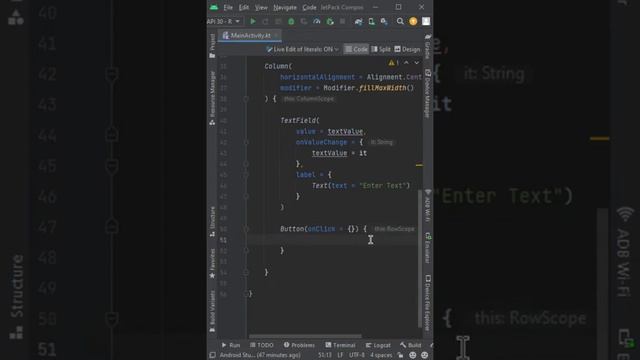640x360 pixels.
Task: Close the MainActivity.kt tab
Action: (x=276, y=36)
